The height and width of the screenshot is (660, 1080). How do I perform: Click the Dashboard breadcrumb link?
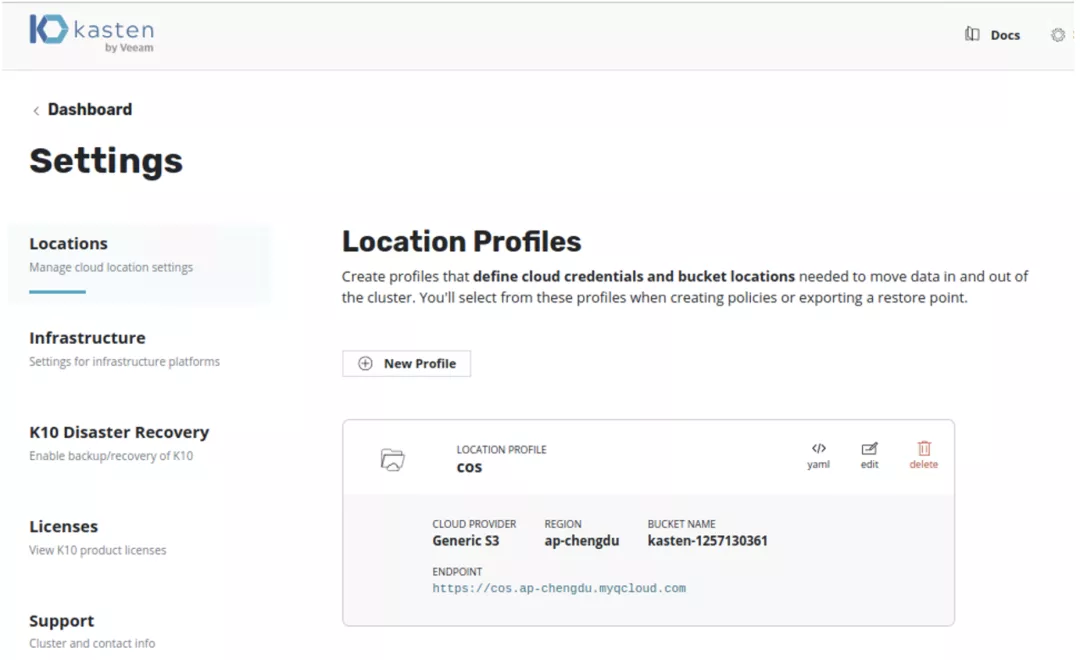89,110
